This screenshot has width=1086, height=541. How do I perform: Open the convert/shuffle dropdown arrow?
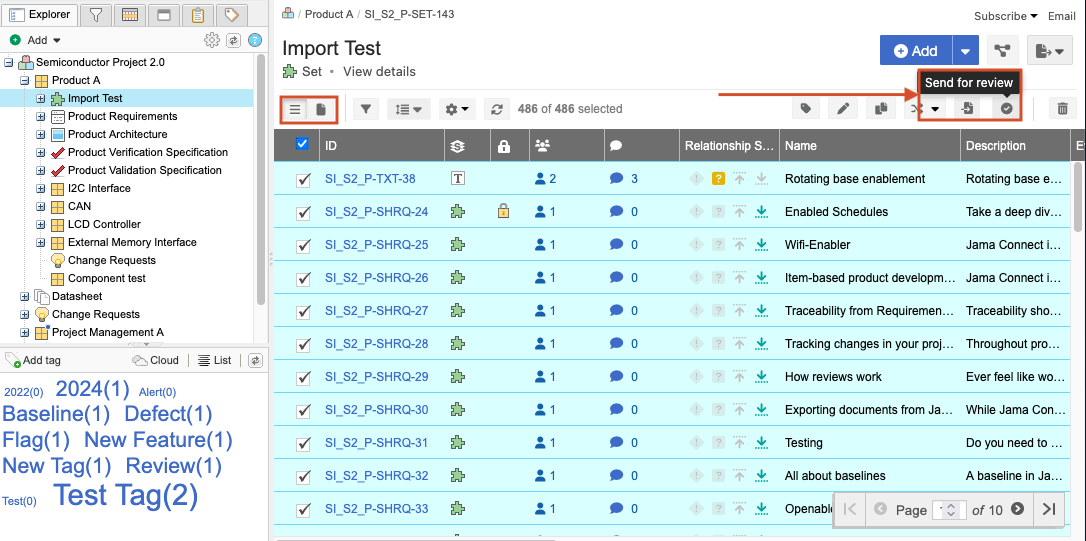tap(935, 109)
